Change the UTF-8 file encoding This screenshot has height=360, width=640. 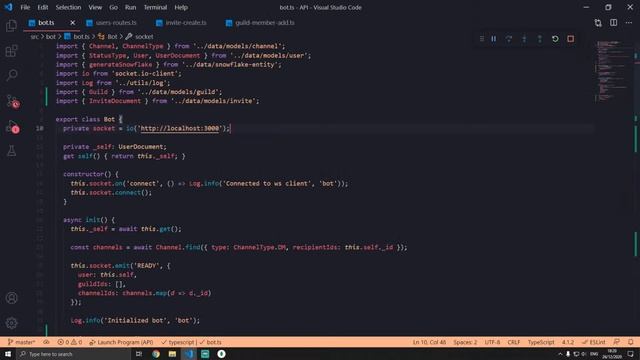point(492,342)
